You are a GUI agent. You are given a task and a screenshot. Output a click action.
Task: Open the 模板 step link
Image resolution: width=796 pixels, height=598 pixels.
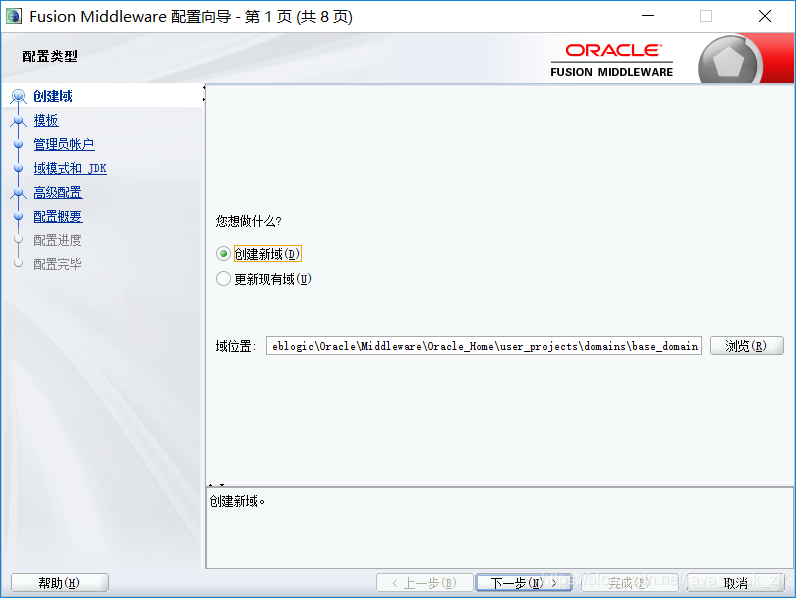[x=46, y=120]
